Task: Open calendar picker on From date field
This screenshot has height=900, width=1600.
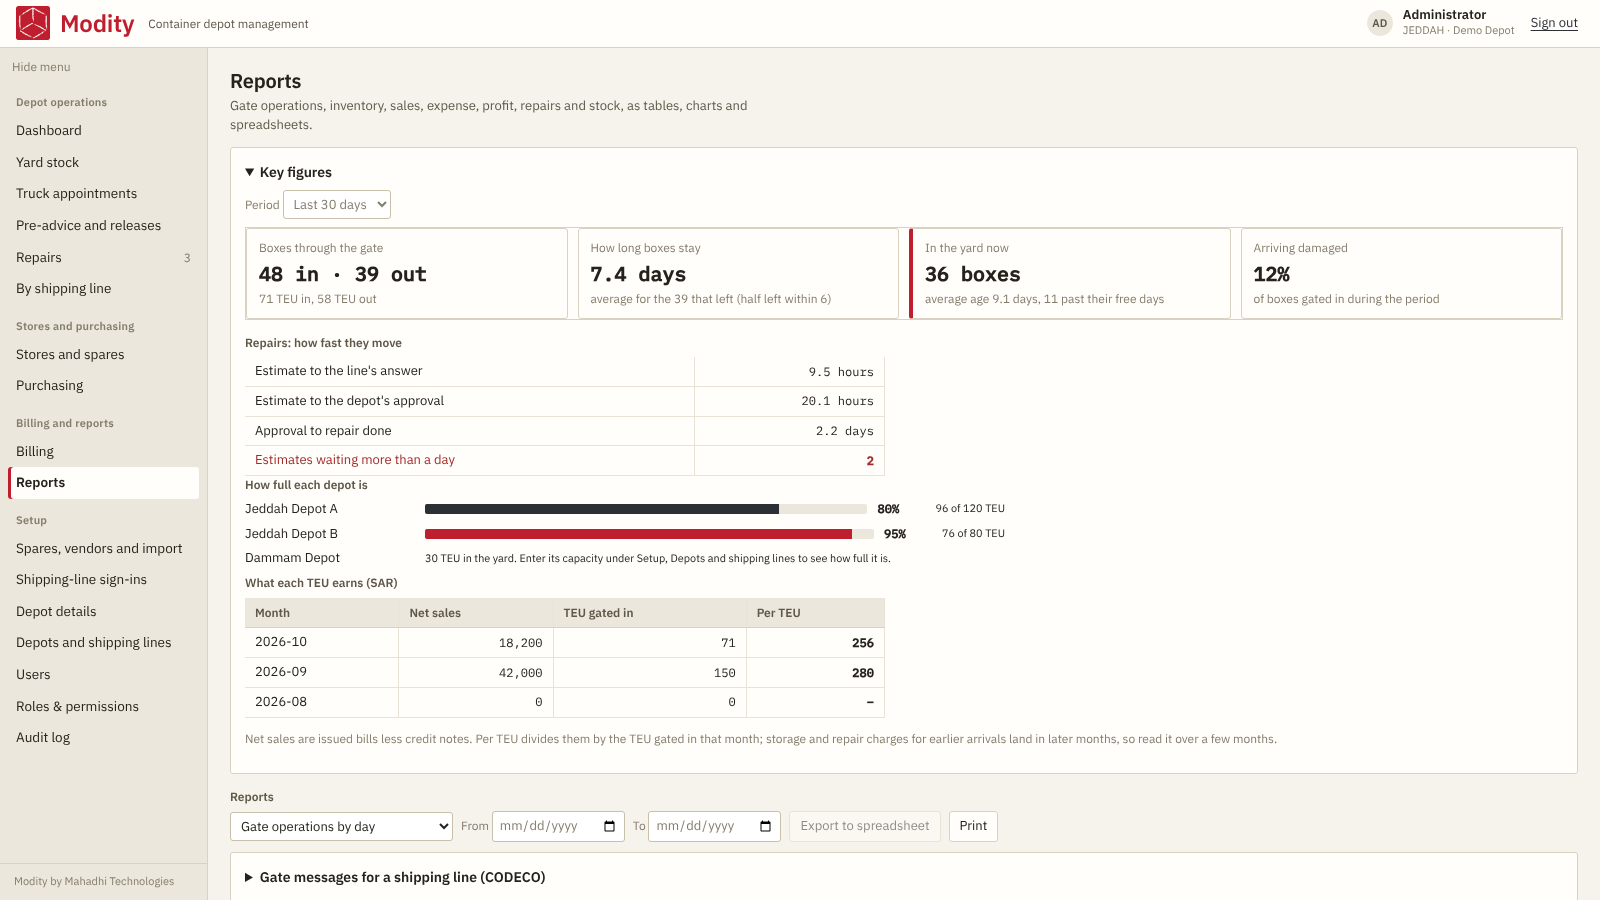Action: click(x=609, y=826)
